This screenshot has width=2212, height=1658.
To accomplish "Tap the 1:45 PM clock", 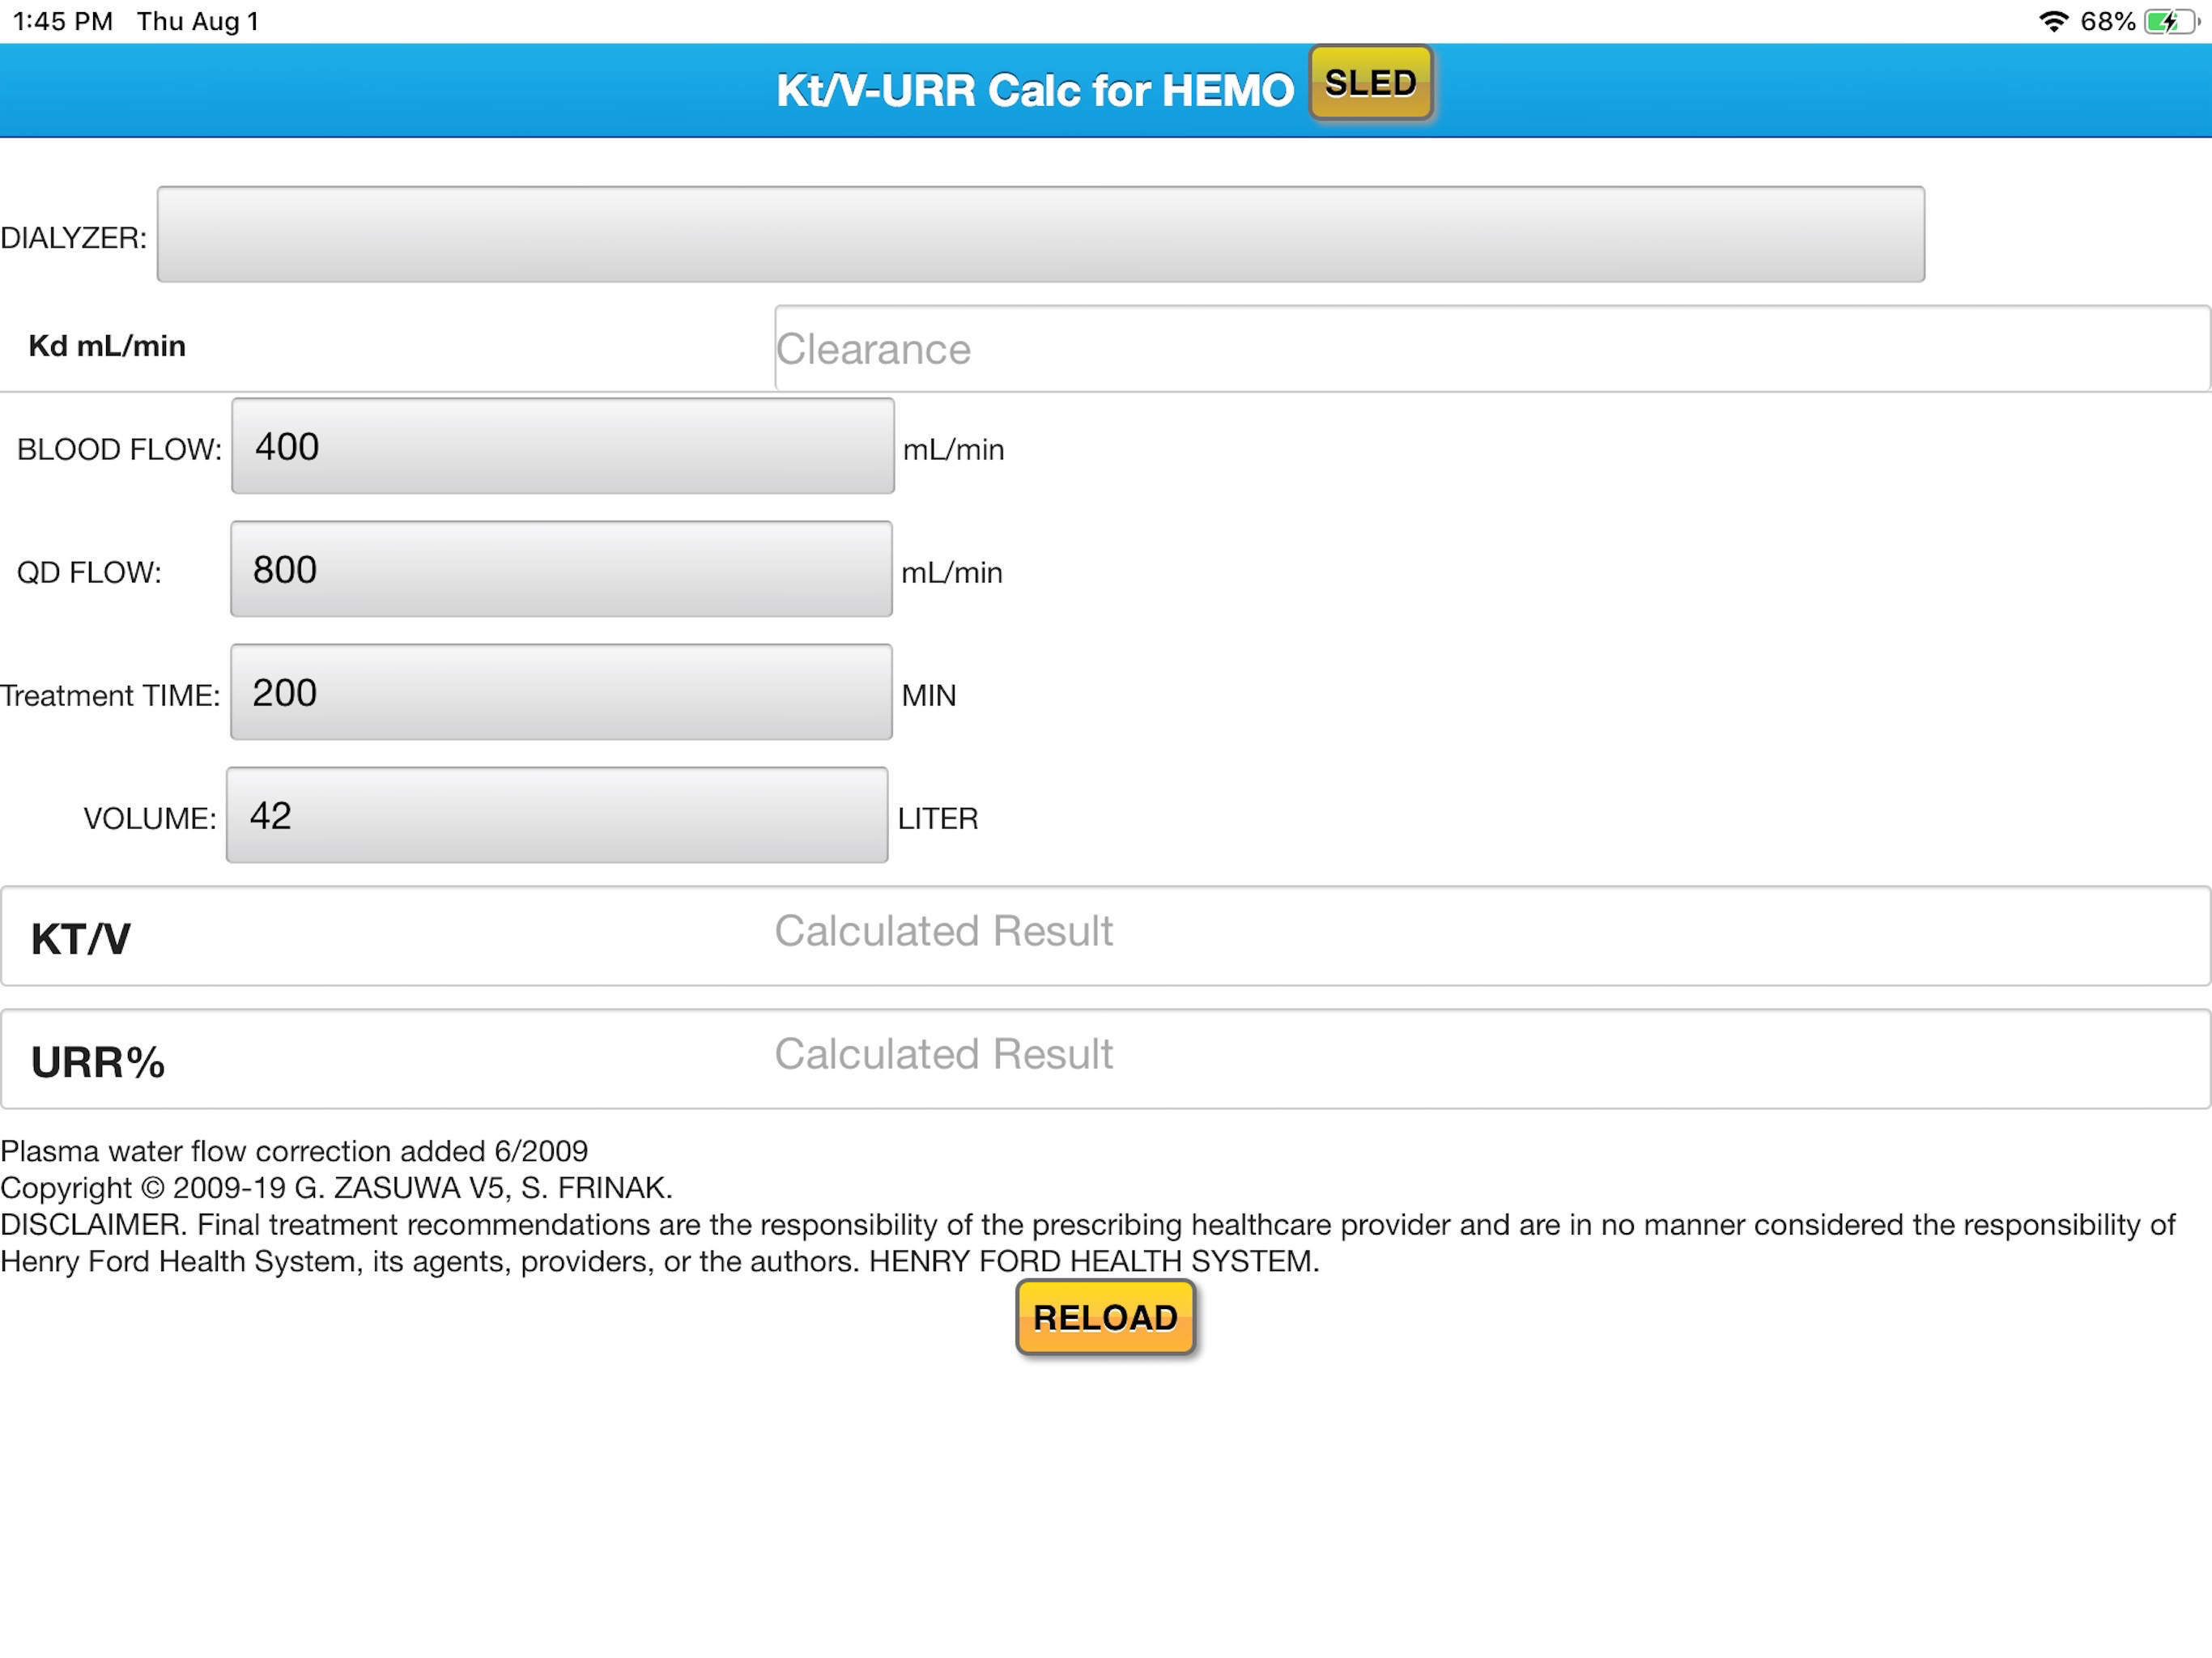I will coord(62,21).
